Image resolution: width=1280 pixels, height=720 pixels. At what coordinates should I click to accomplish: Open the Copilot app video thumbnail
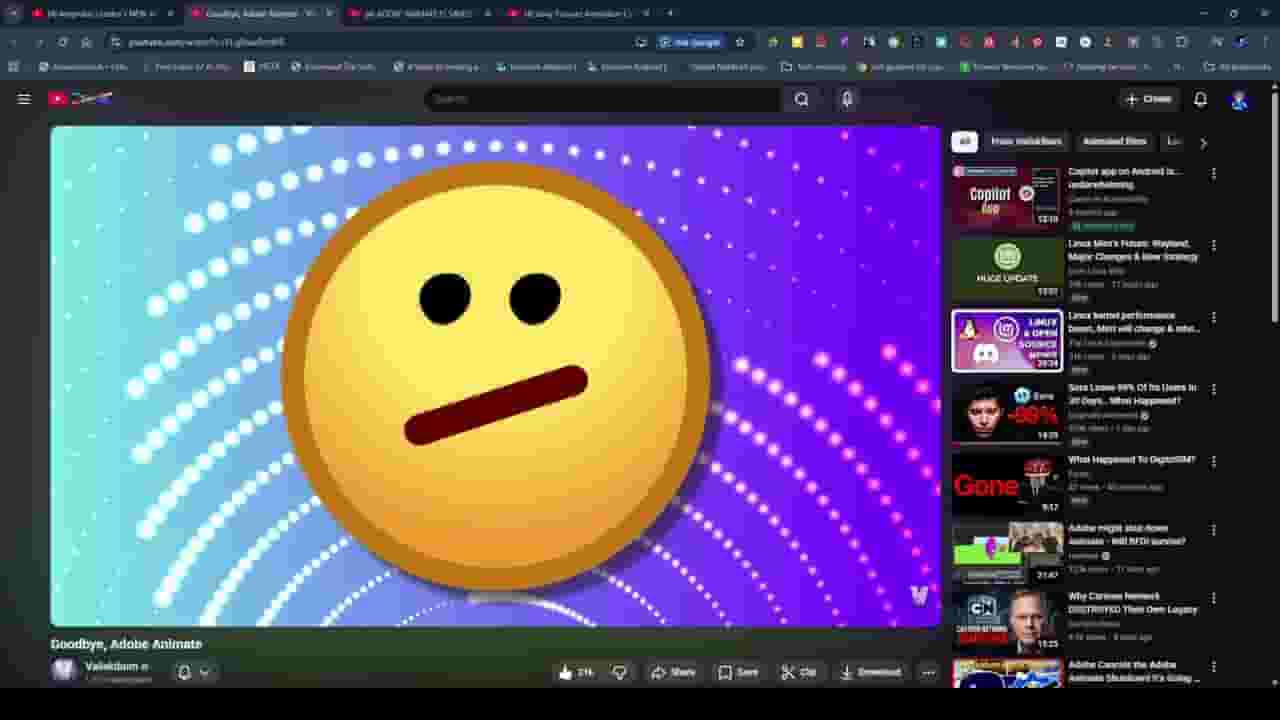1007,196
